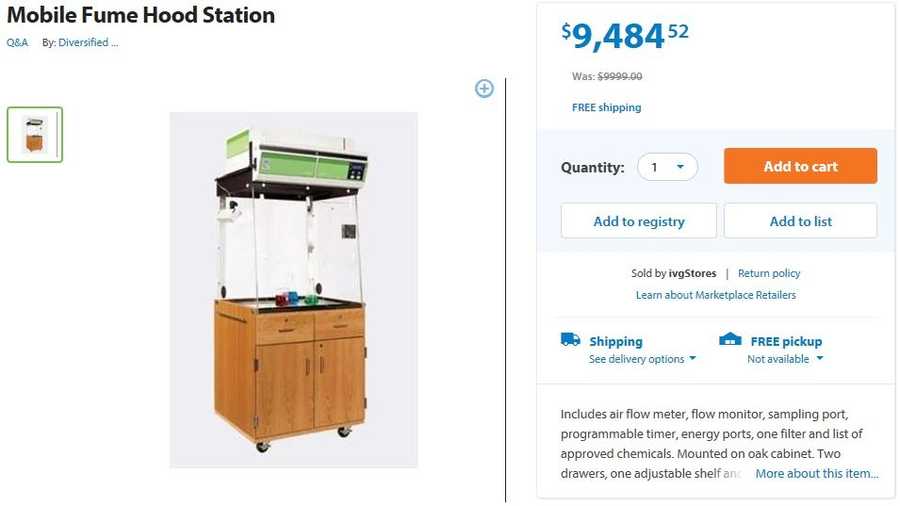Open the Q&A link
The height and width of the screenshot is (506, 900).
coord(17,43)
